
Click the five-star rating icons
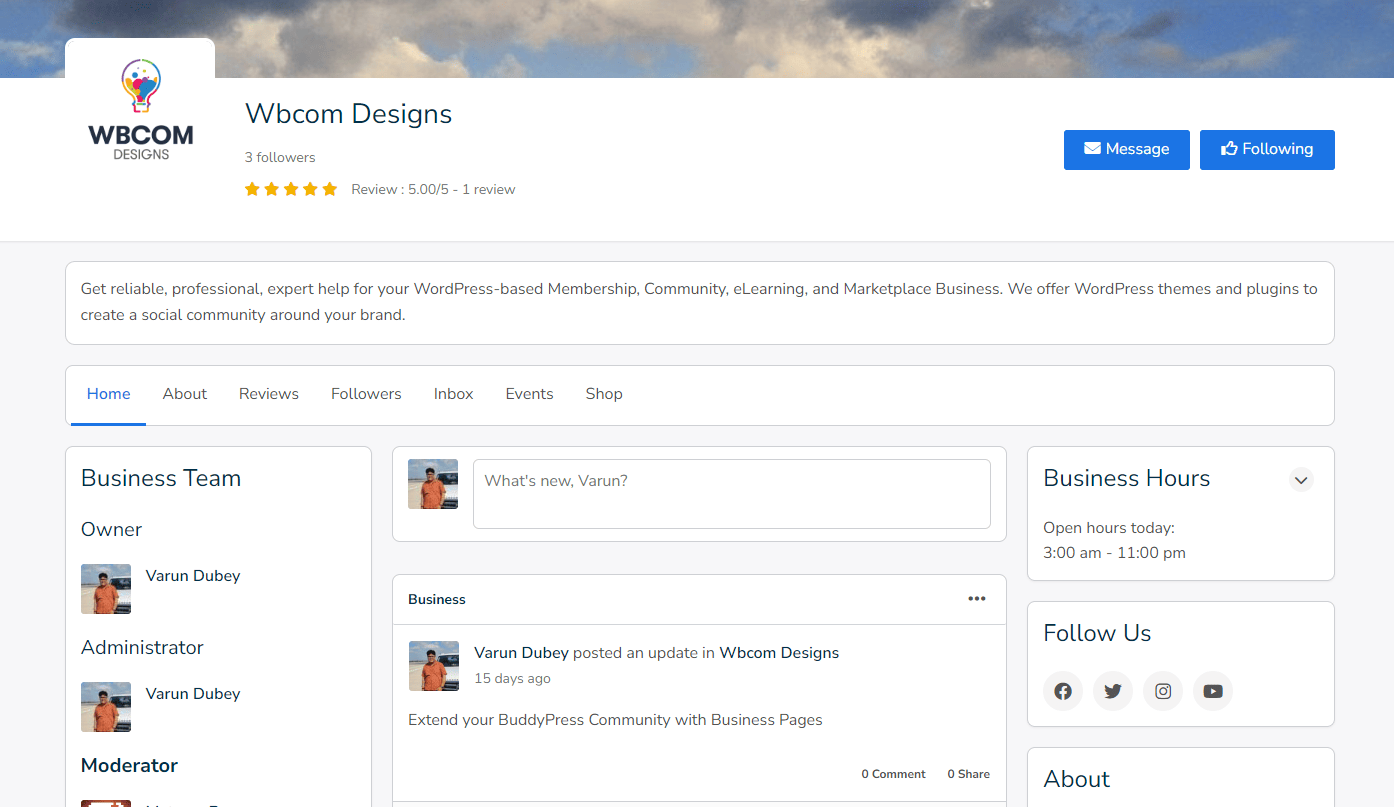tap(291, 189)
